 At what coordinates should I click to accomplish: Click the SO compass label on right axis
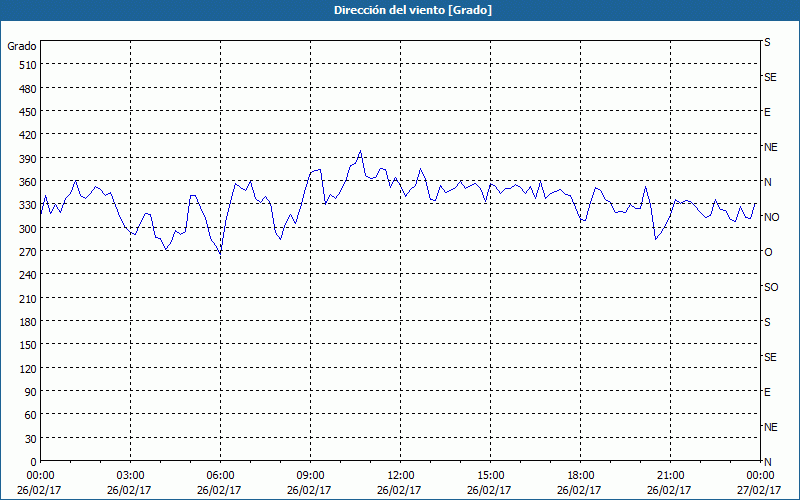[771, 287]
